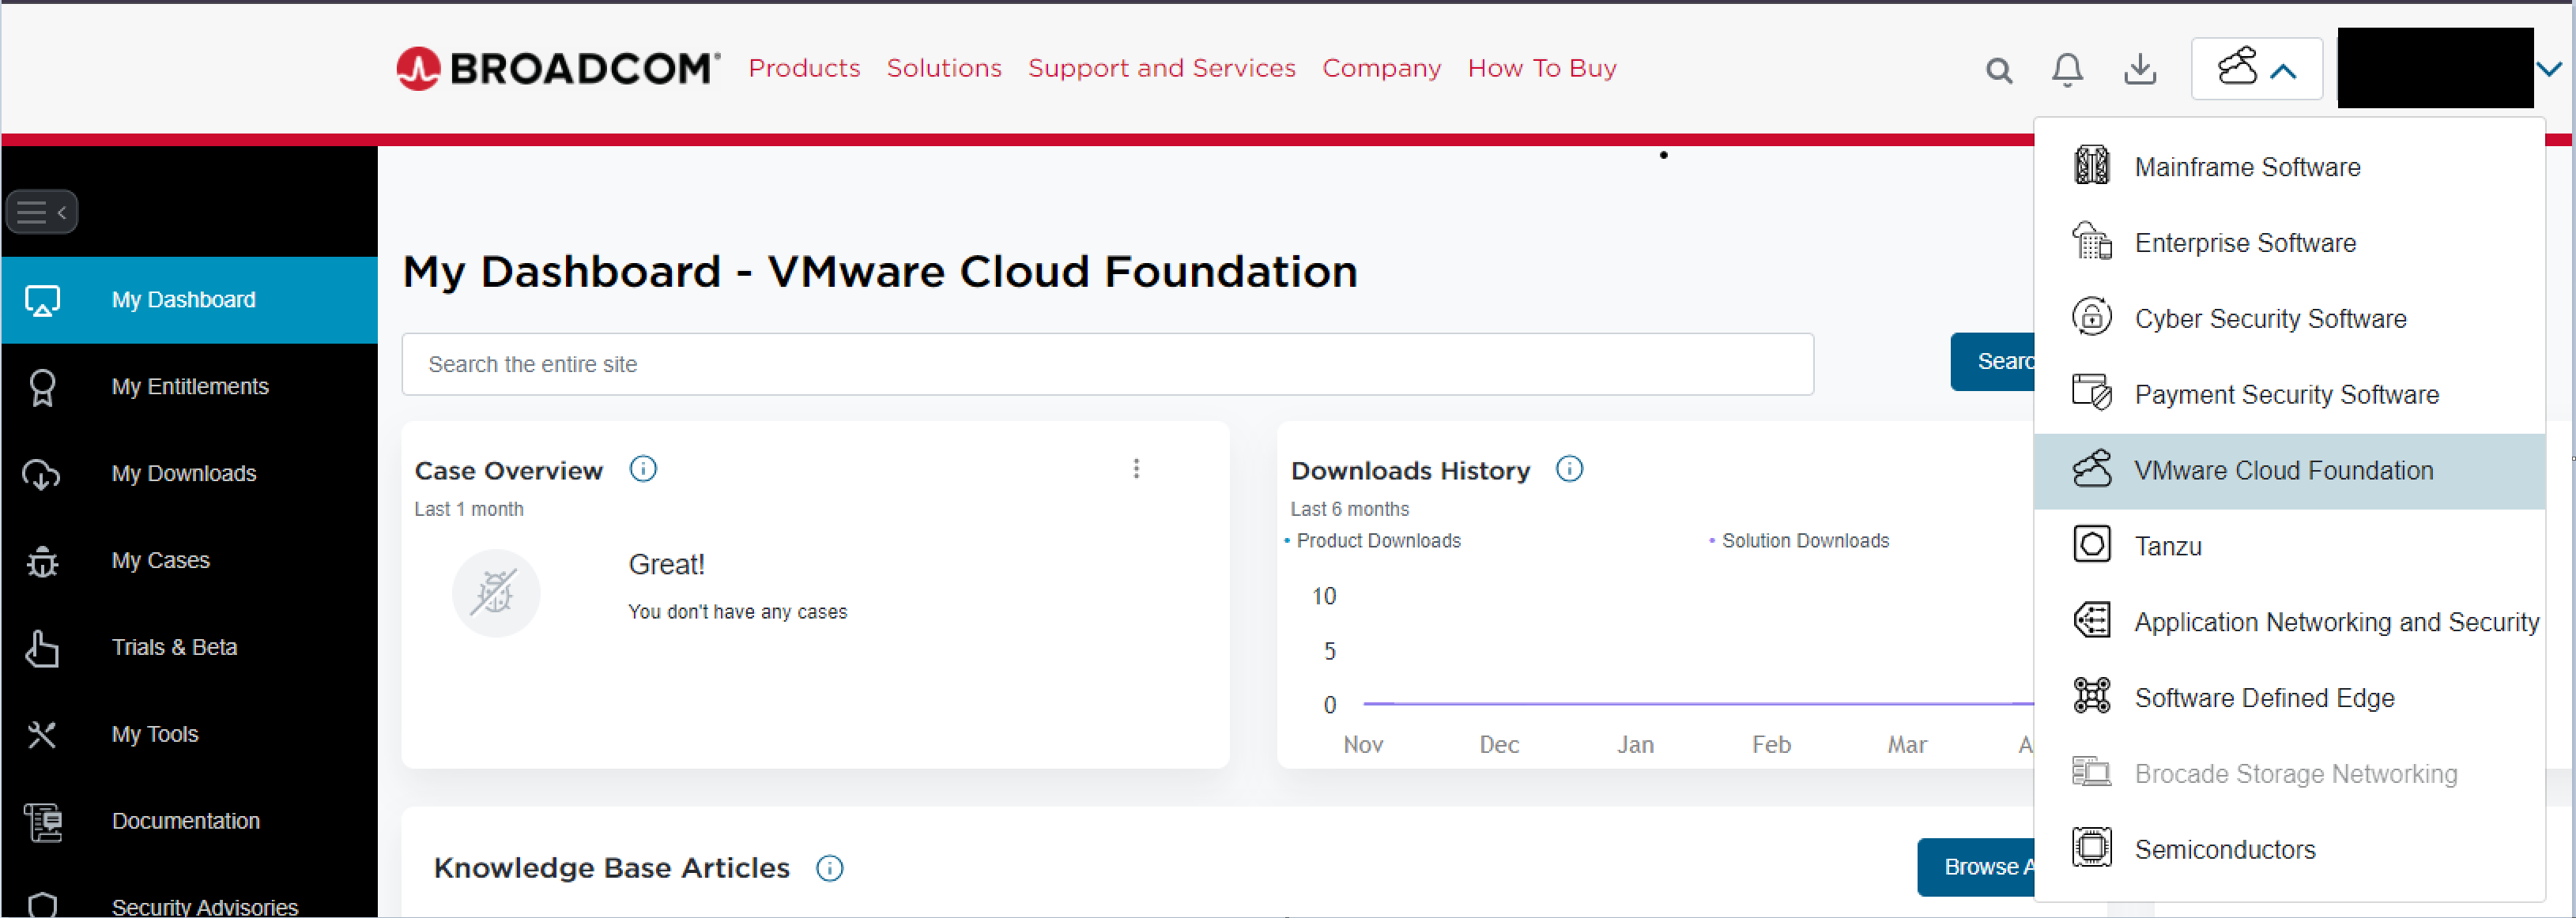Show Case Overview info tooltip icon
The height and width of the screenshot is (918, 2576).
point(643,469)
